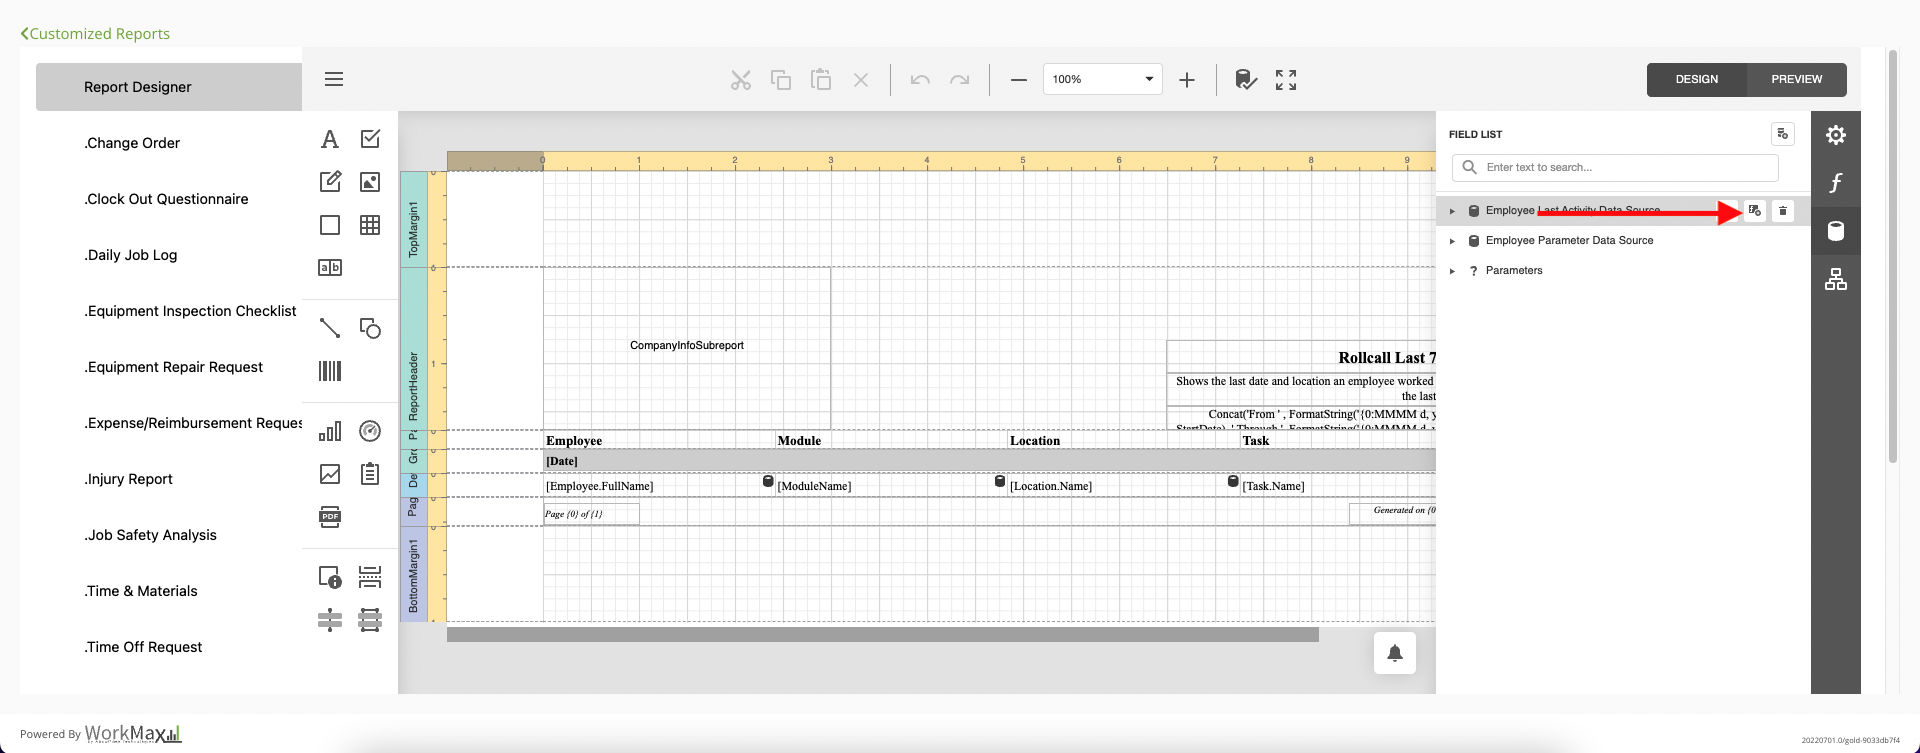
Task: Click the horizontal scrollbar under the design surface
Action: click(x=883, y=635)
